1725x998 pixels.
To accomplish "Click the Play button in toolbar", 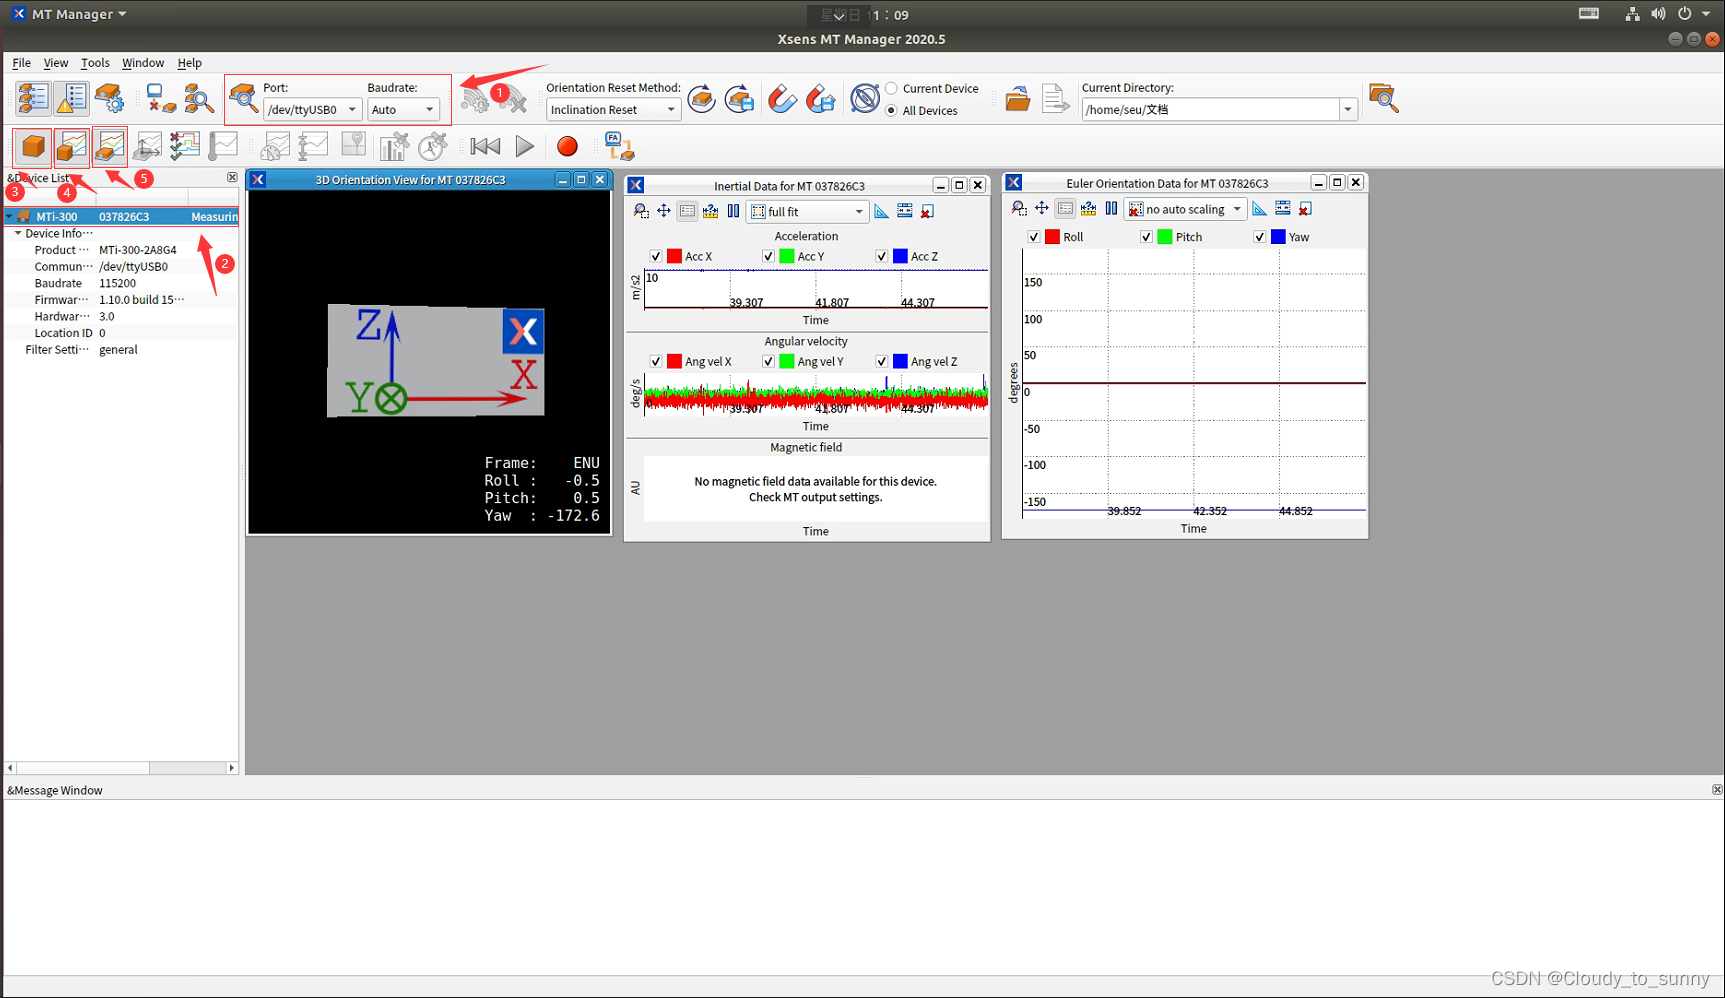I will pyautogui.click(x=525, y=147).
